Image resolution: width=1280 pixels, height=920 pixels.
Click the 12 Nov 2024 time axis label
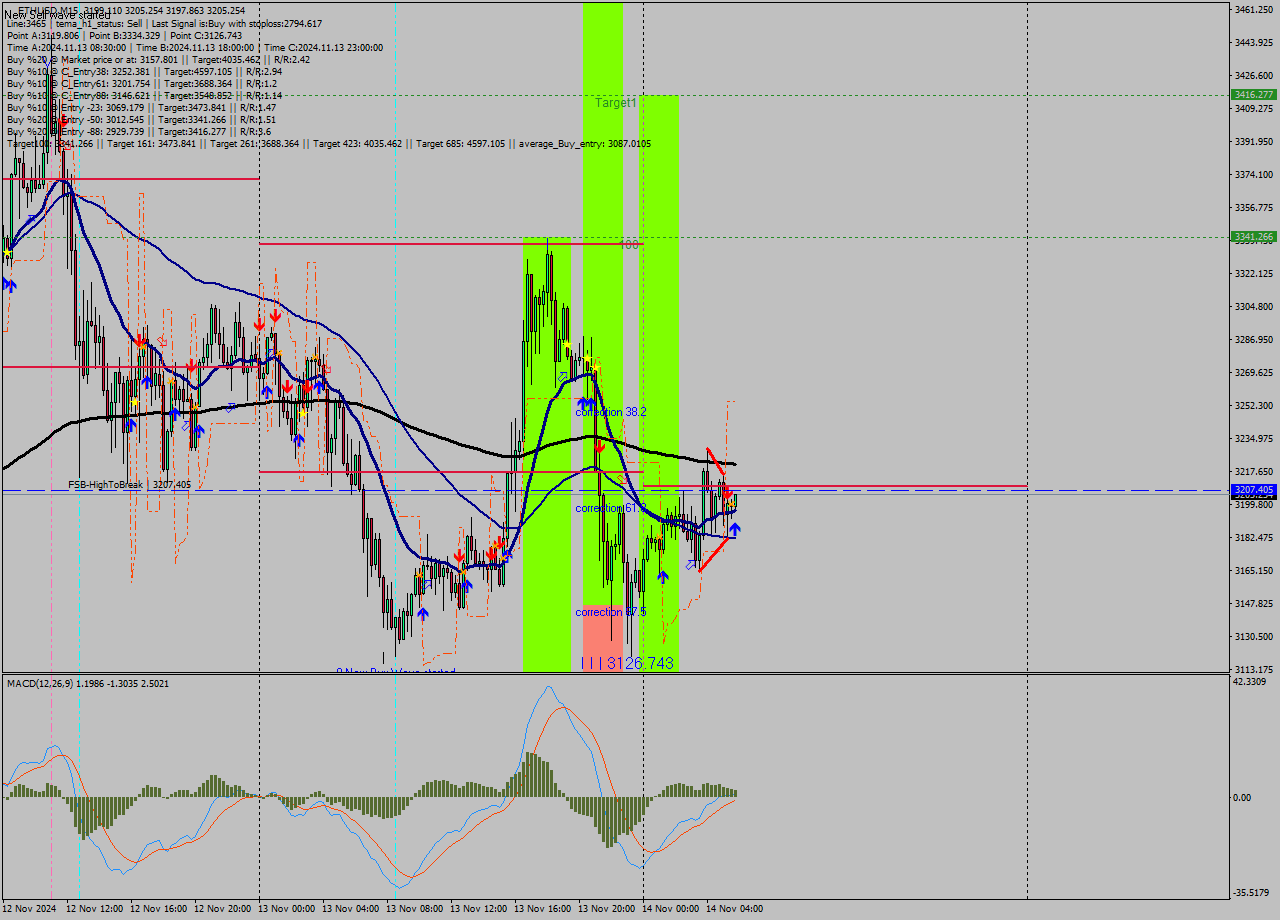click(31, 909)
